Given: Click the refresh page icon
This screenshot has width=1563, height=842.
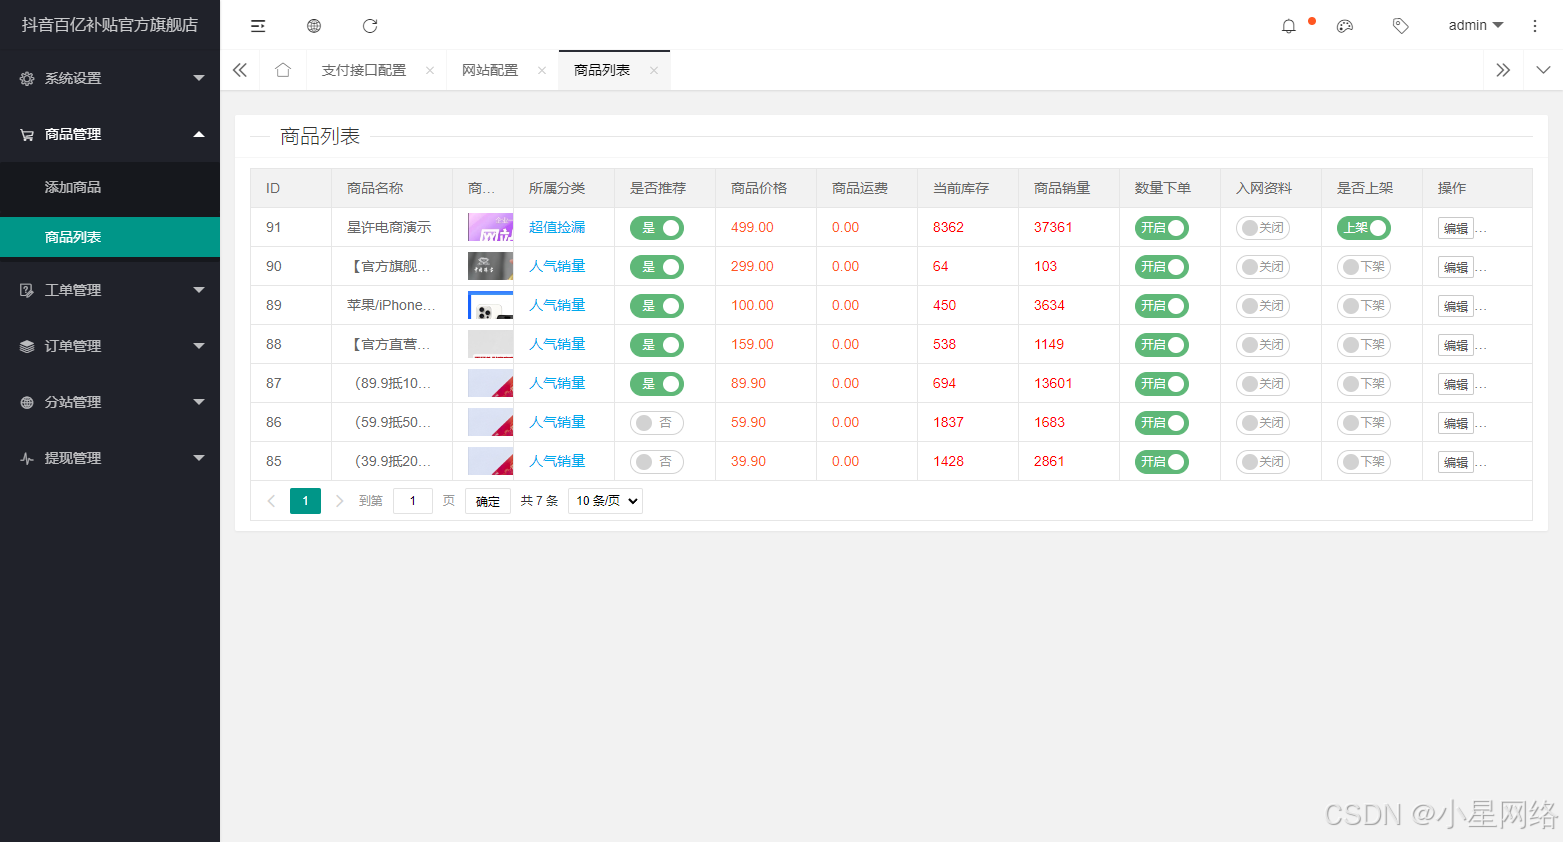Looking at the screenshot, I should [370, 26].
